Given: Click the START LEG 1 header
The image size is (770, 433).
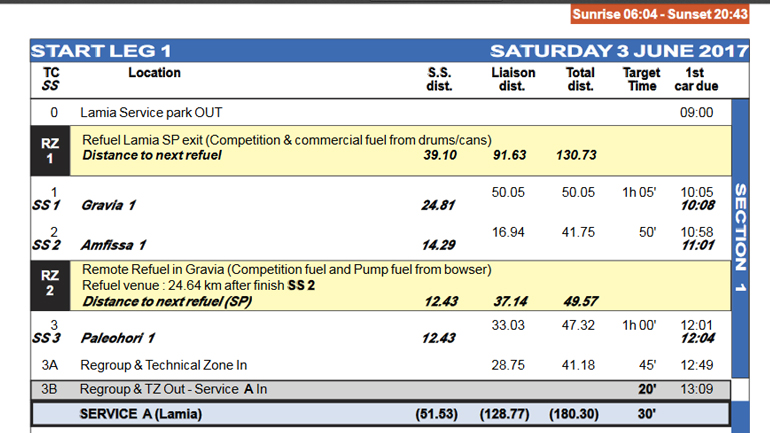Looking at the screenshot, I should (101, 50).
